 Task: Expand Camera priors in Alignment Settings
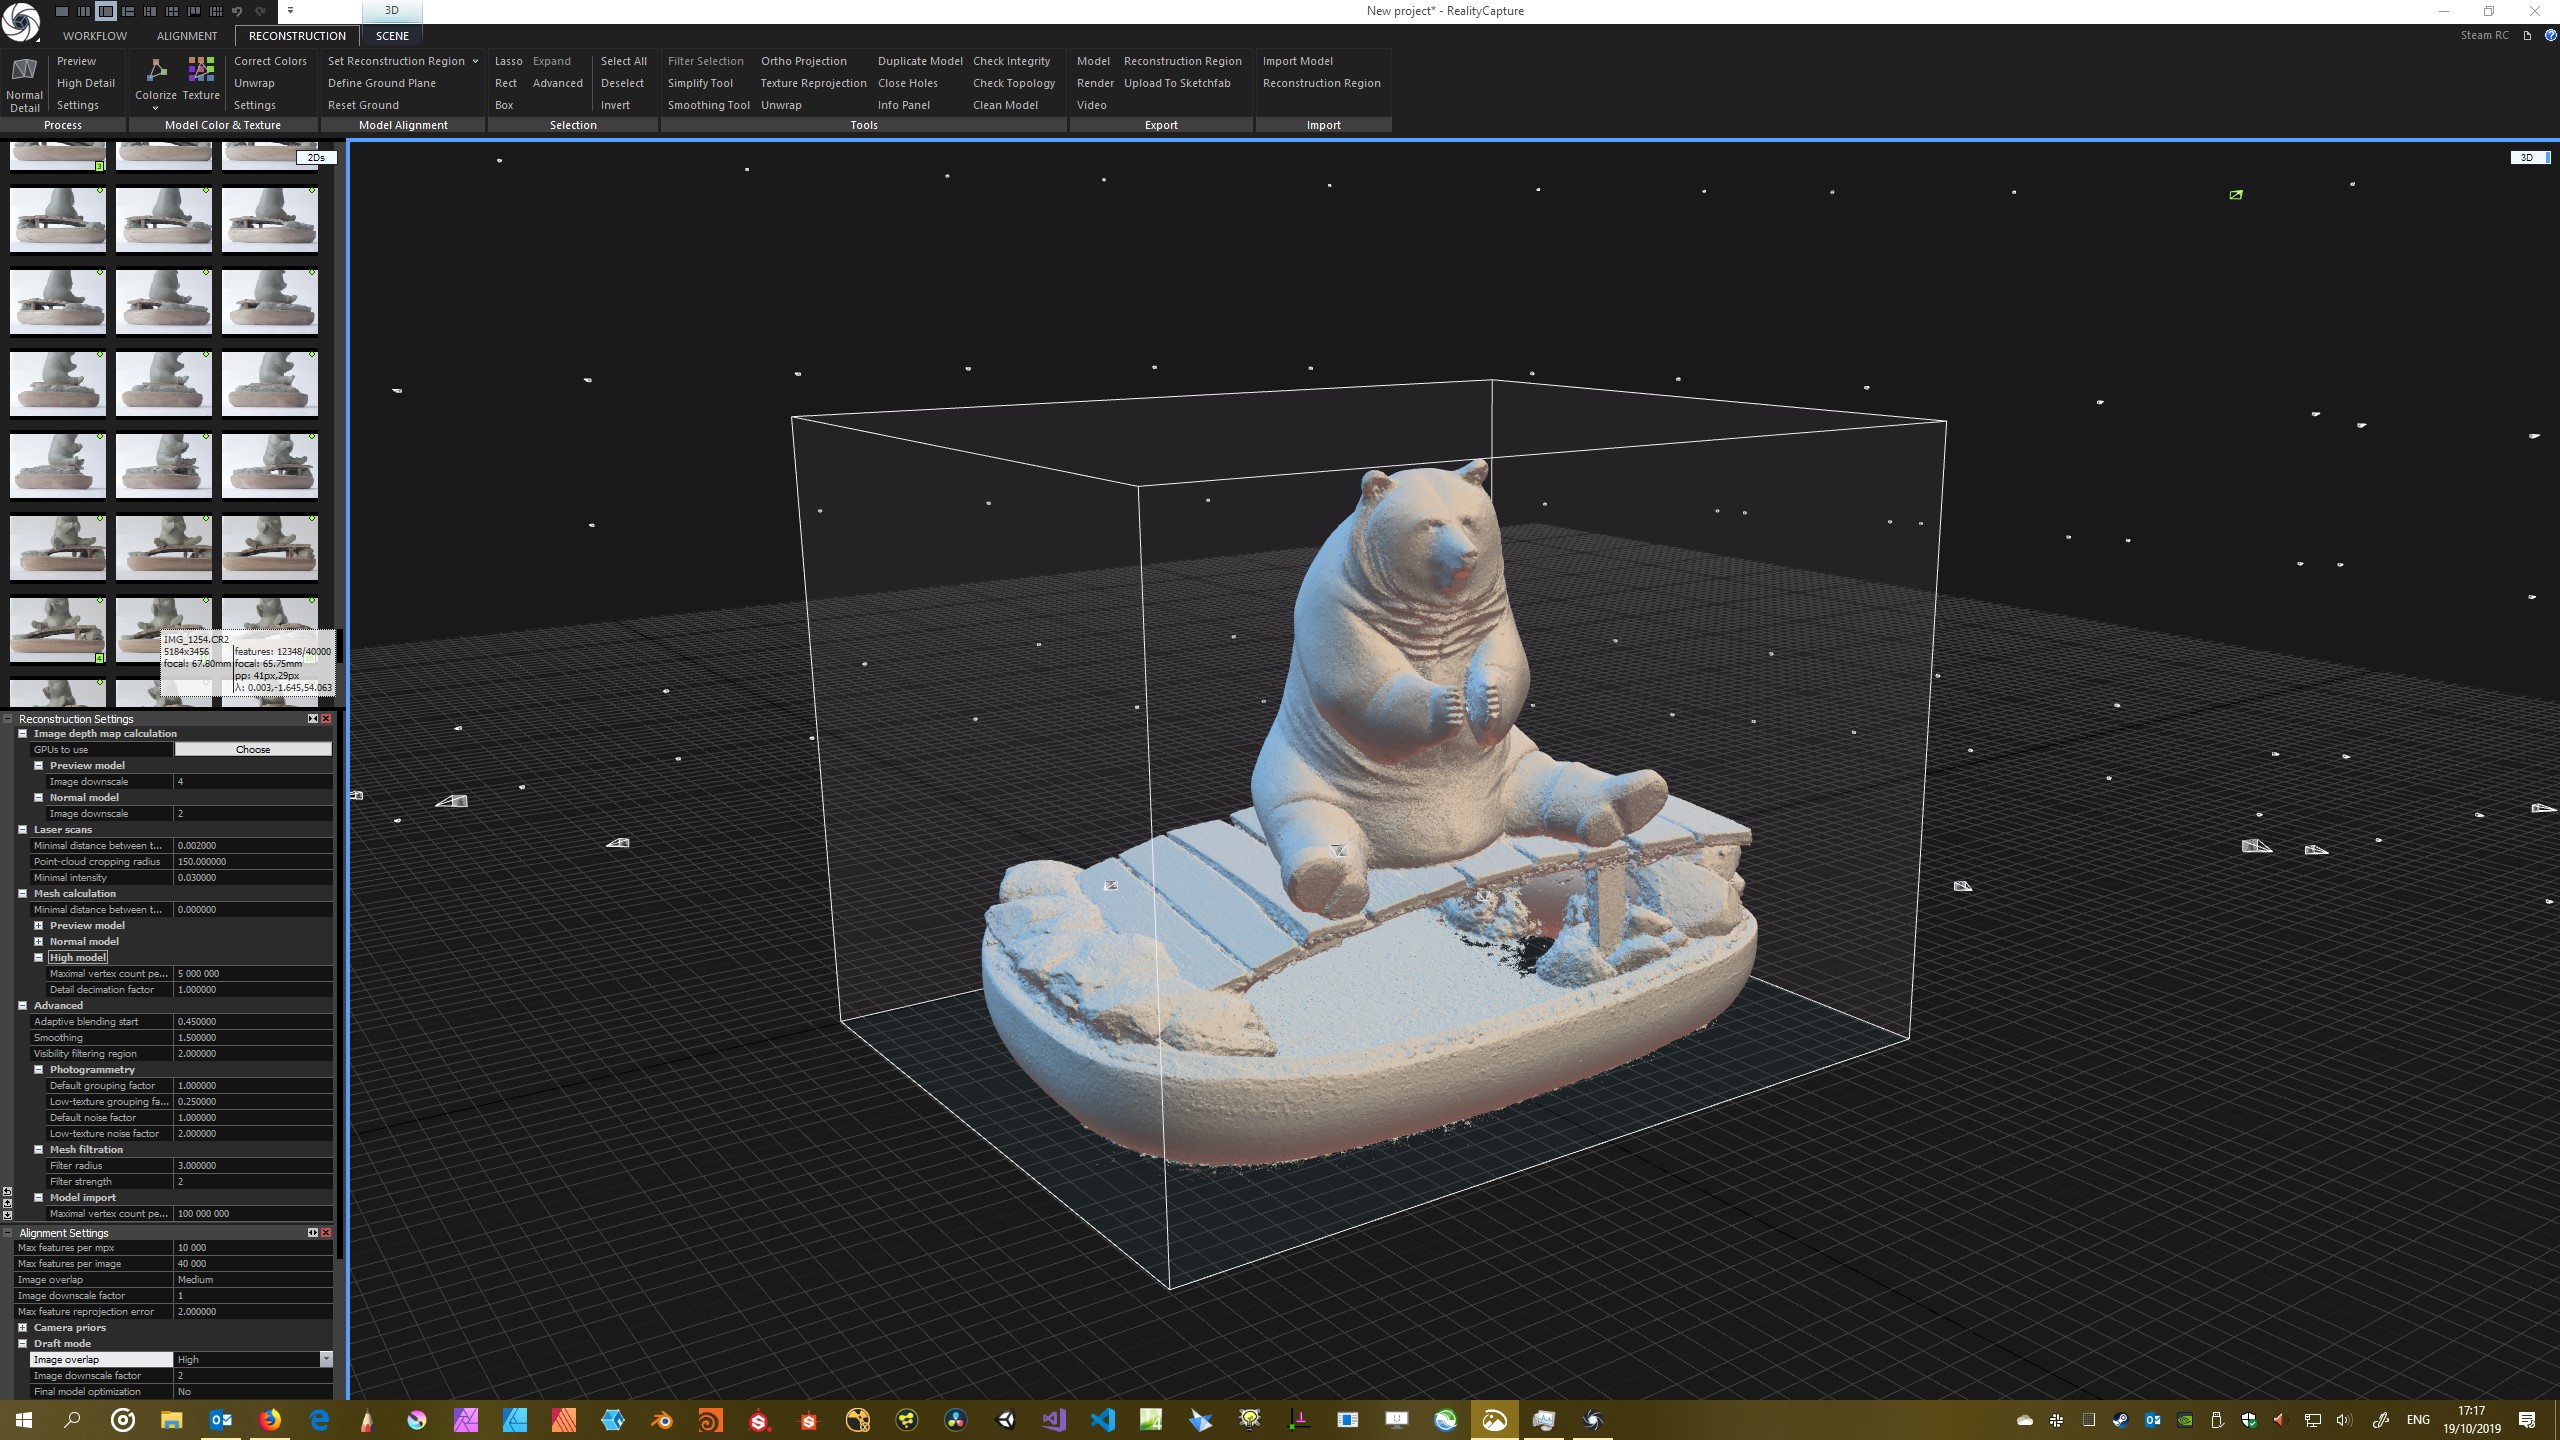(22, 1328)
